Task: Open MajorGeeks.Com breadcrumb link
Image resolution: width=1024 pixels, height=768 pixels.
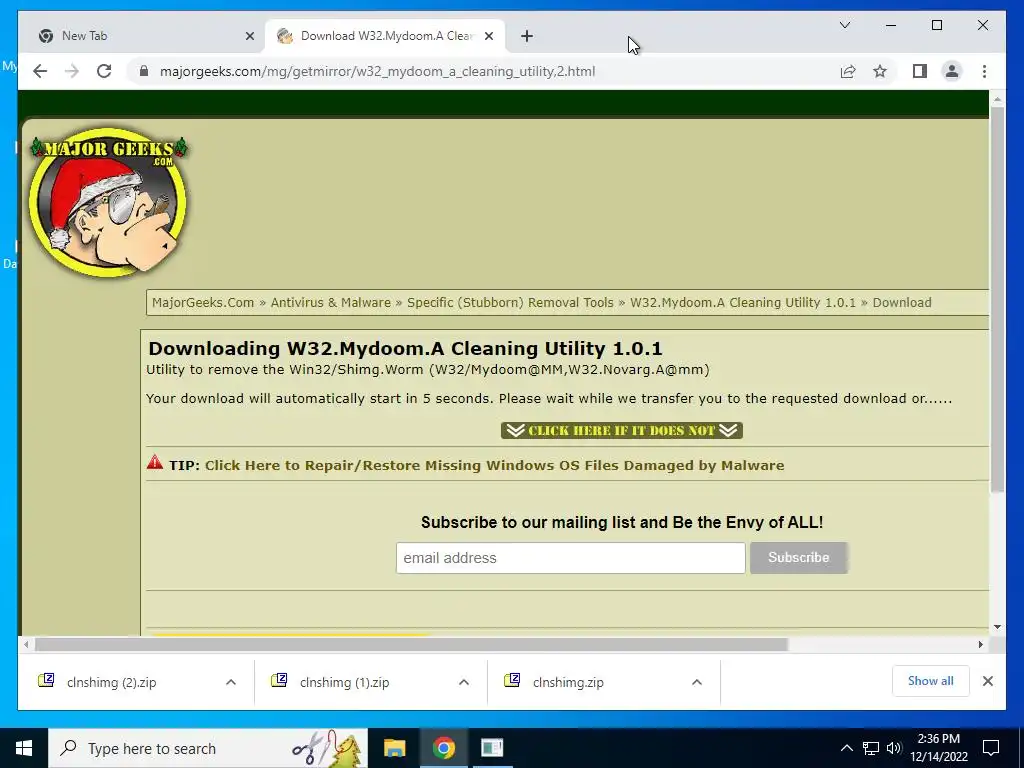Action: (203, 302)
